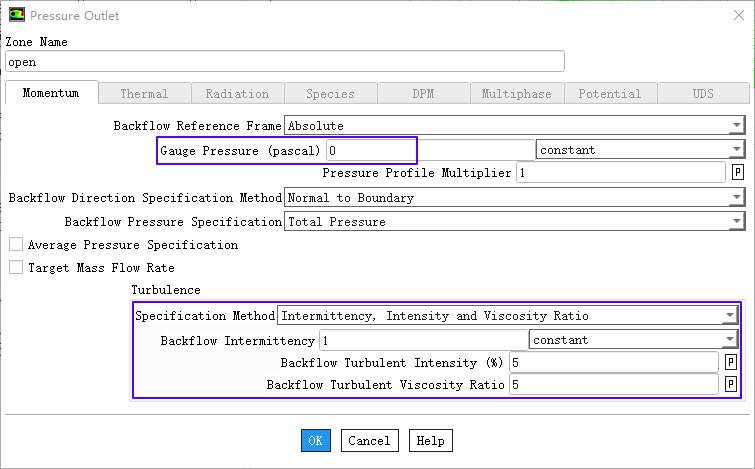Switch to the Momentum tab

[51, 93]
